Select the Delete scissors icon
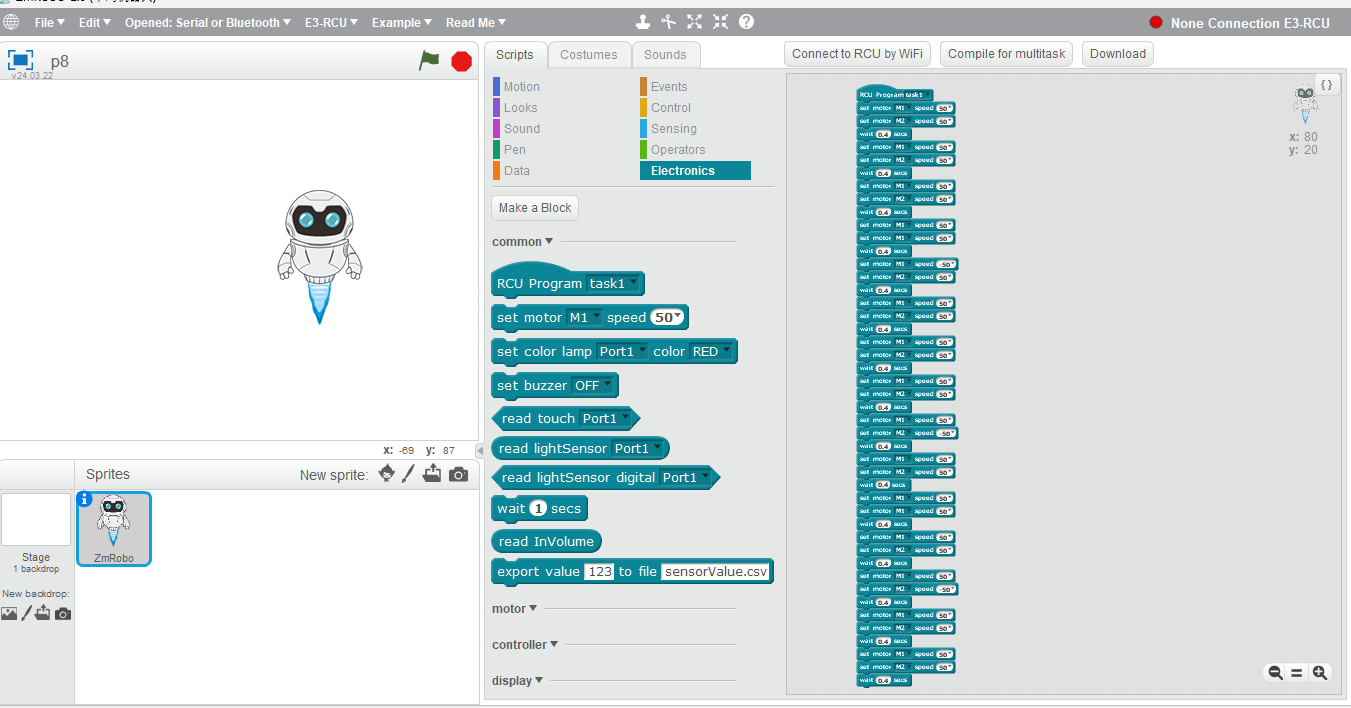This screenshot has width=1351, height=708. [668, 22]
